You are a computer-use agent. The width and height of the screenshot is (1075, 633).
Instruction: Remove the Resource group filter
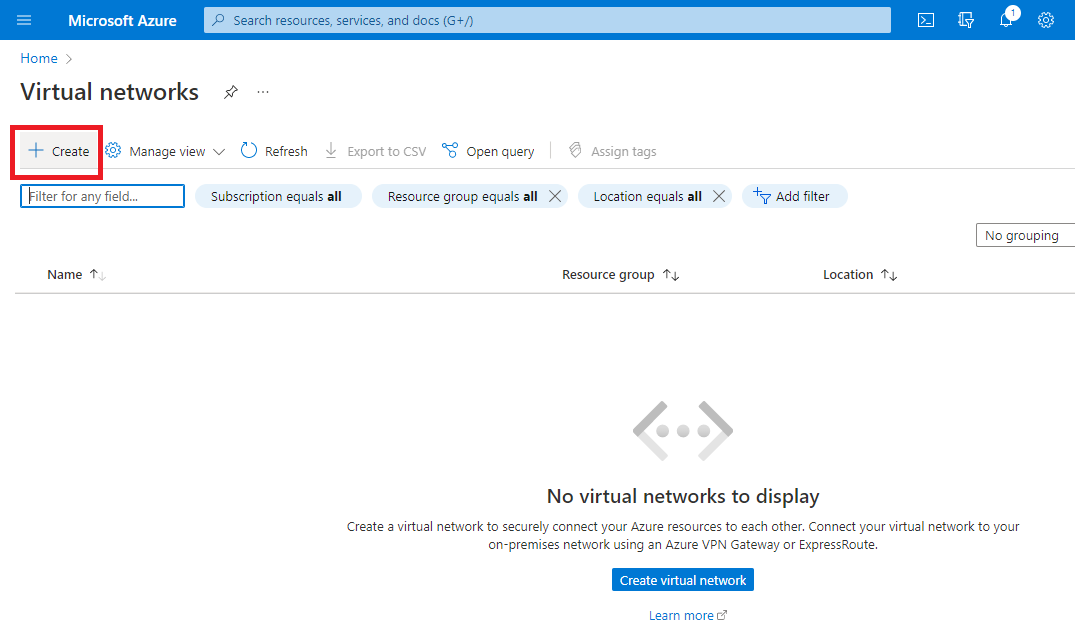[x=555, y=196]
